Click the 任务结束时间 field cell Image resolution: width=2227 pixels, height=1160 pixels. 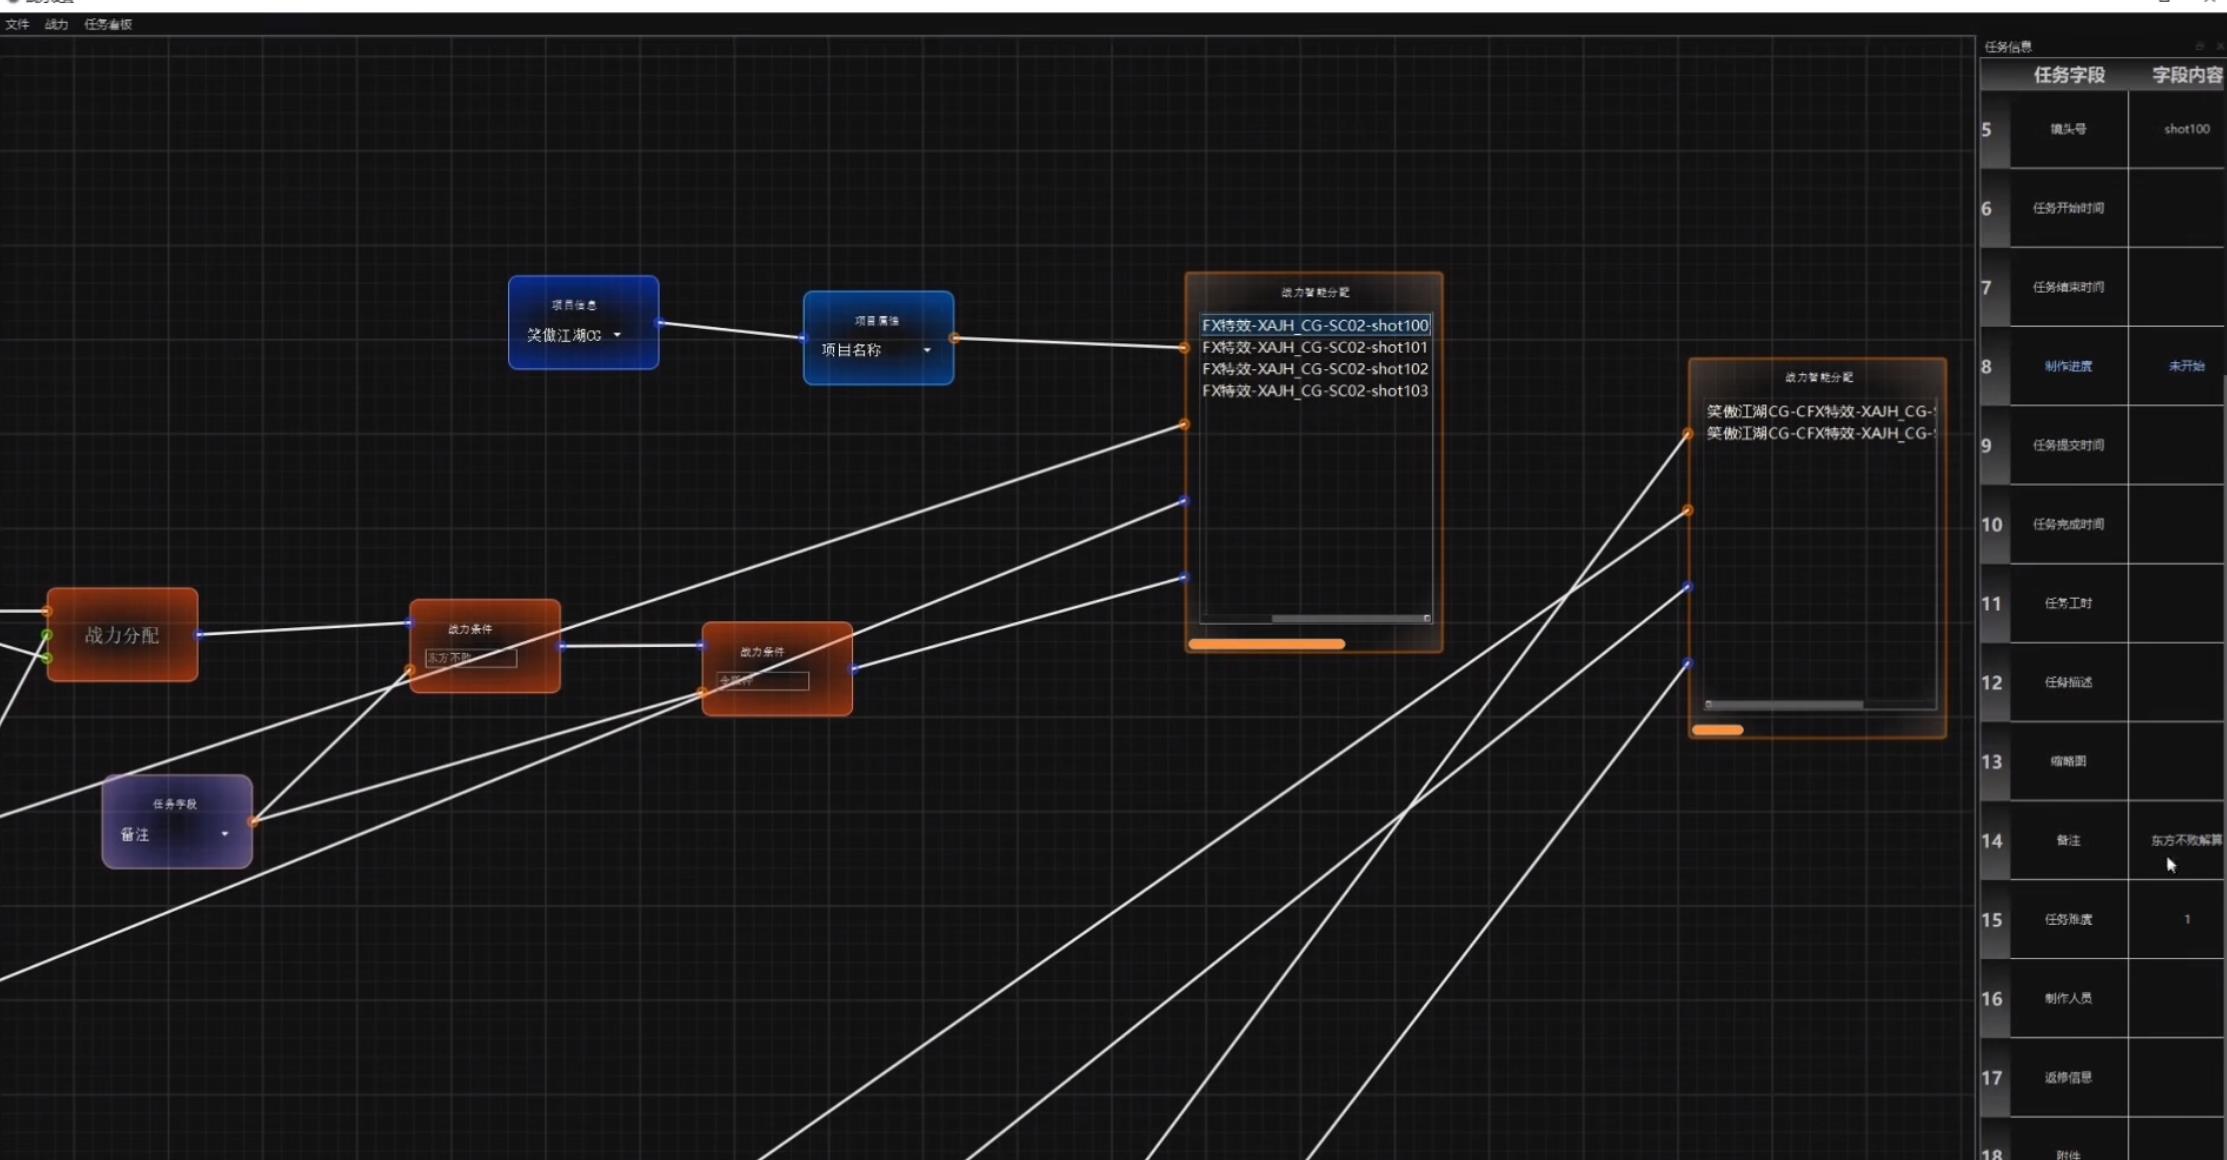click(2068, 287)
